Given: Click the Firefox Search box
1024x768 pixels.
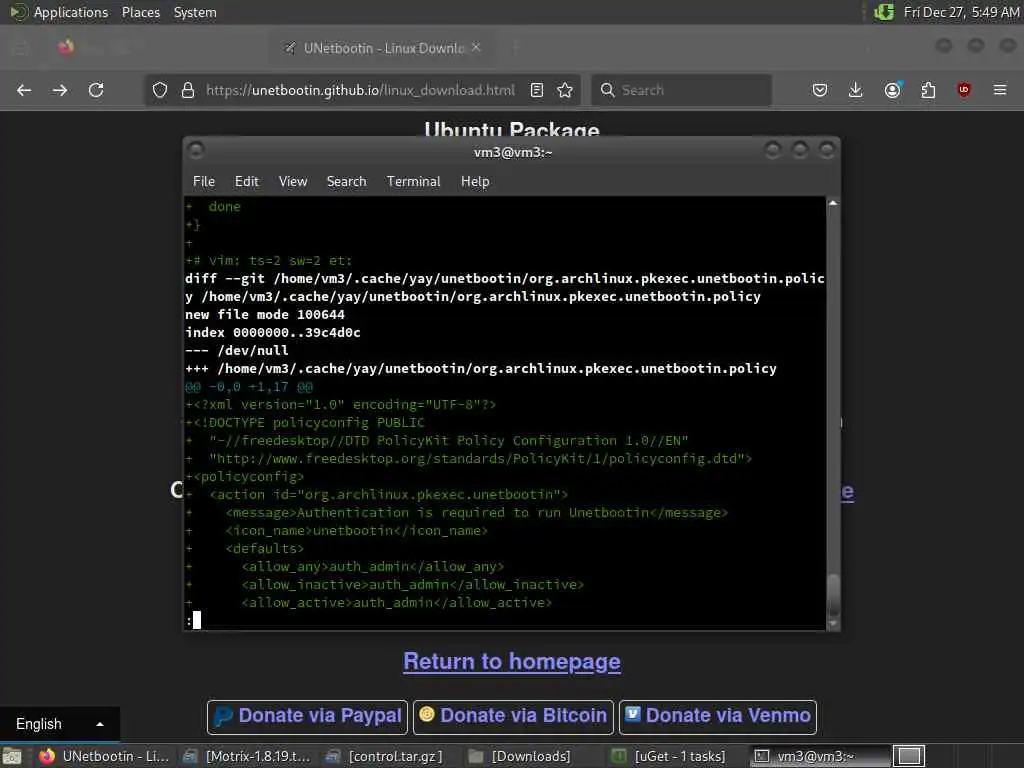Looking at the screenshot, I should (x=681, y=90).
